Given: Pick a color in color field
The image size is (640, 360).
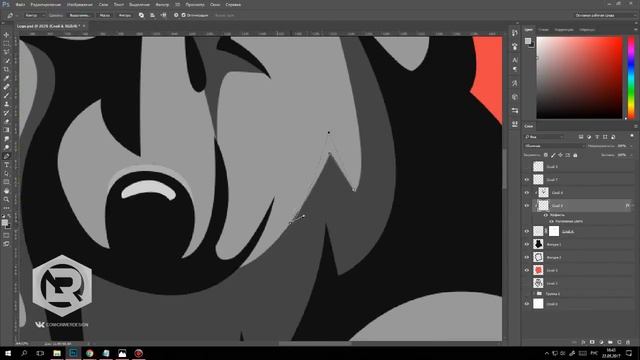Looking at the screenshot, I should click(580, 78).
